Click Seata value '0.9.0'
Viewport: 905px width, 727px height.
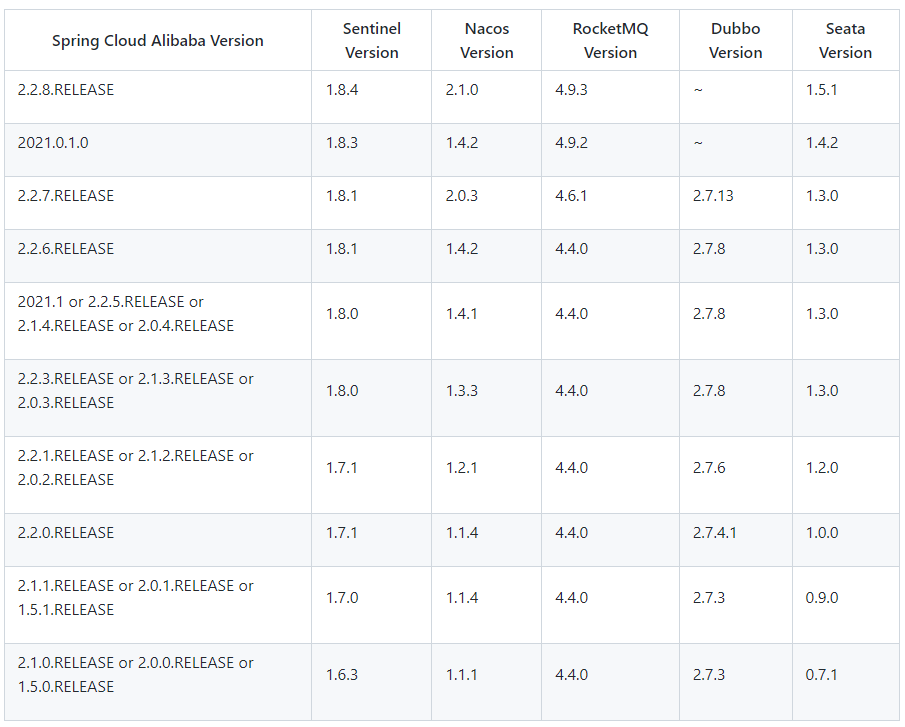[x=822, y=598]
